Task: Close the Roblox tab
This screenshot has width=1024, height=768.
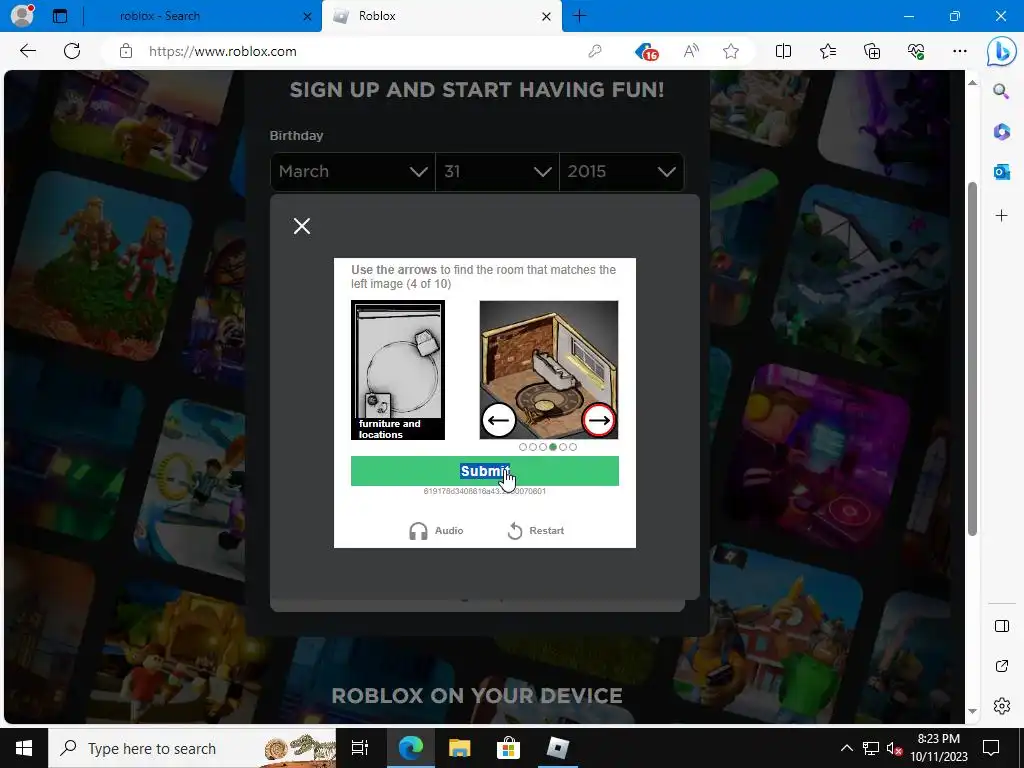Action: (x=547, y=16)
